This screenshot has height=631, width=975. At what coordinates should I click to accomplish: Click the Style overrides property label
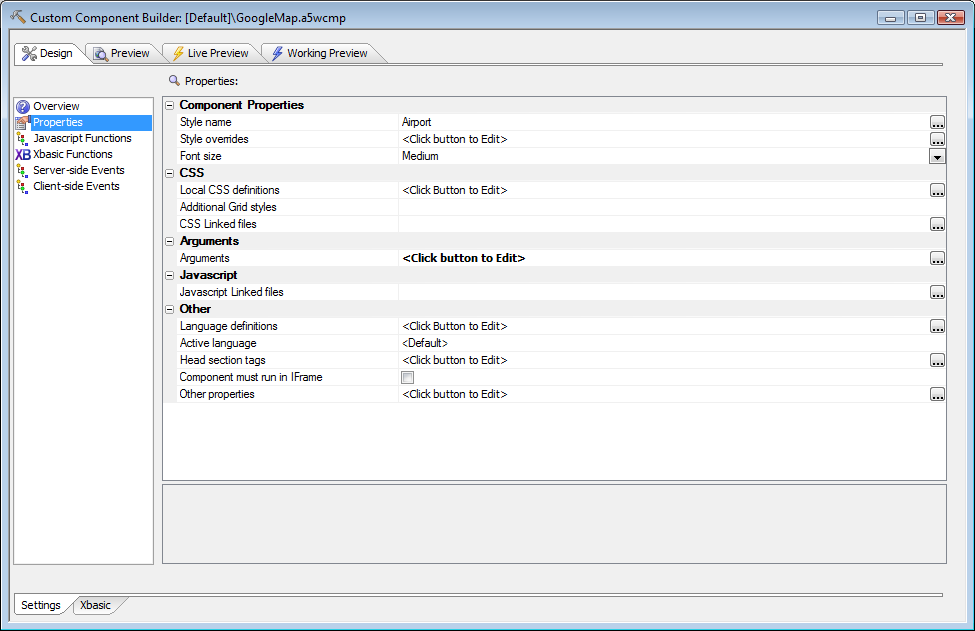[214, 139]
